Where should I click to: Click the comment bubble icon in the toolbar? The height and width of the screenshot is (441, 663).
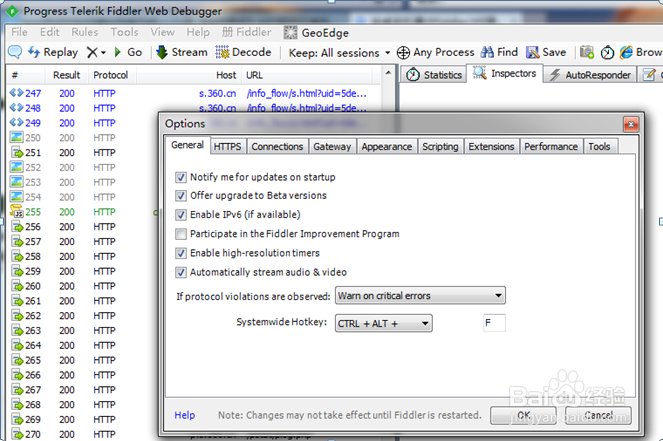pos(15,52)
